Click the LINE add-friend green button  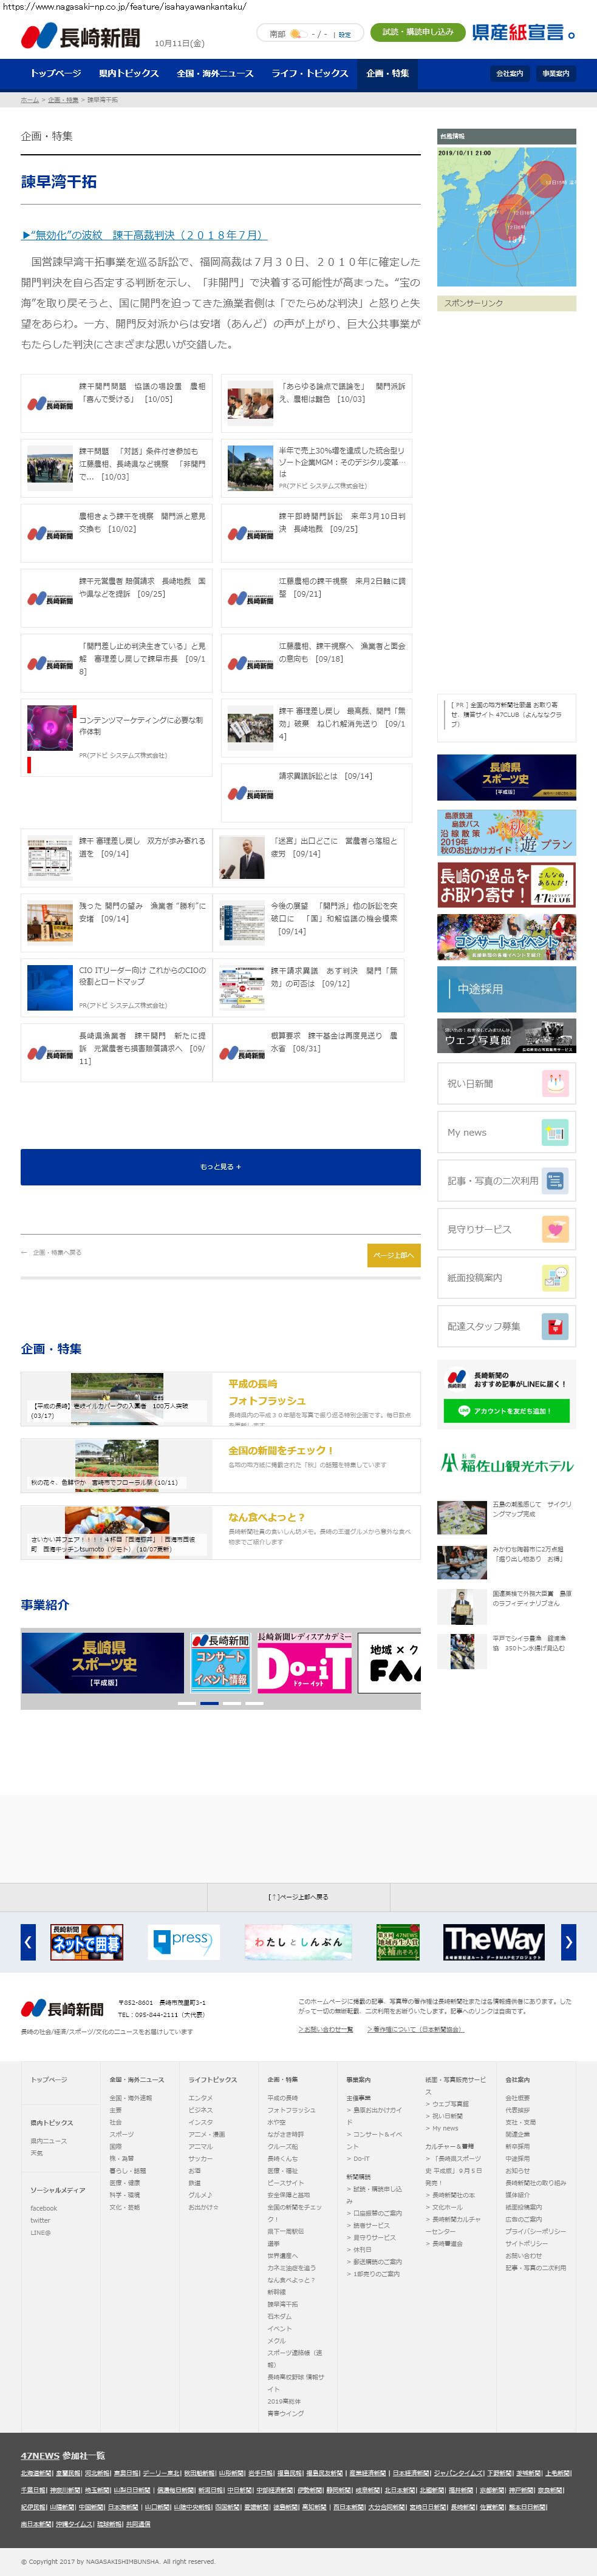(x=506, y=1410)
